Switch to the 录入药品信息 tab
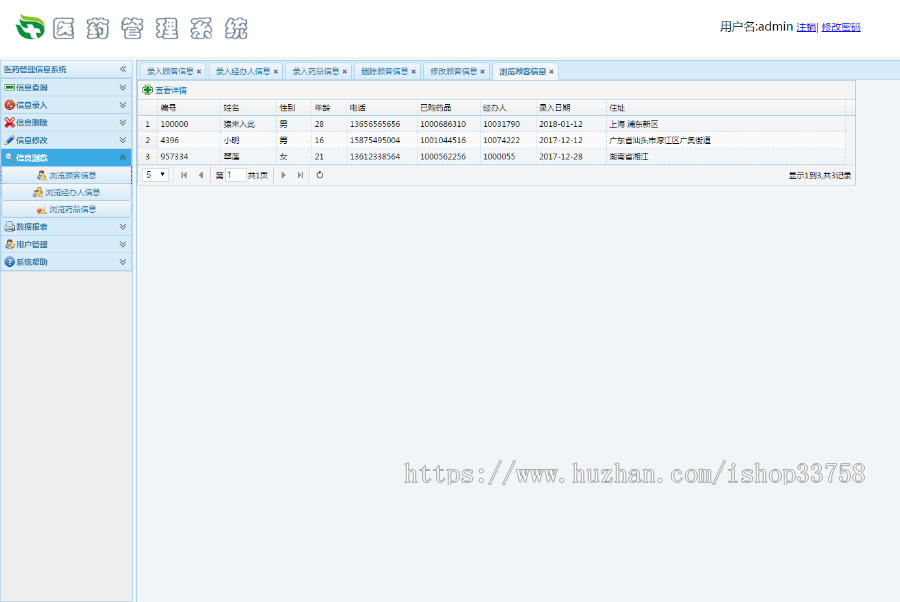900x602 pixels. [x=319, y=71]
